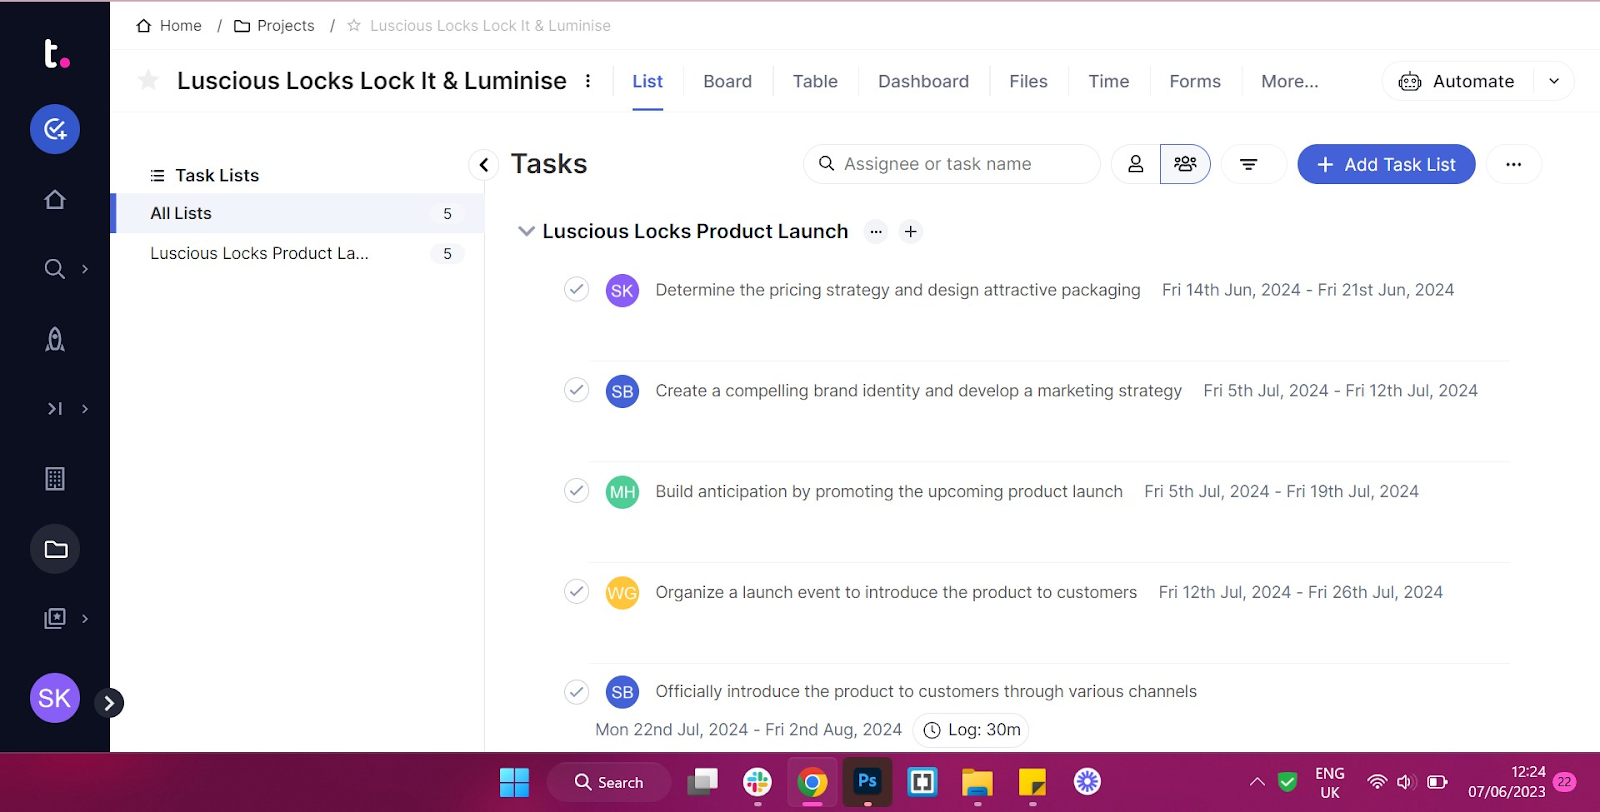Open the Dashboard tab
The image size is (1600, 812).
pyautogui.click(x=923, y=81)
